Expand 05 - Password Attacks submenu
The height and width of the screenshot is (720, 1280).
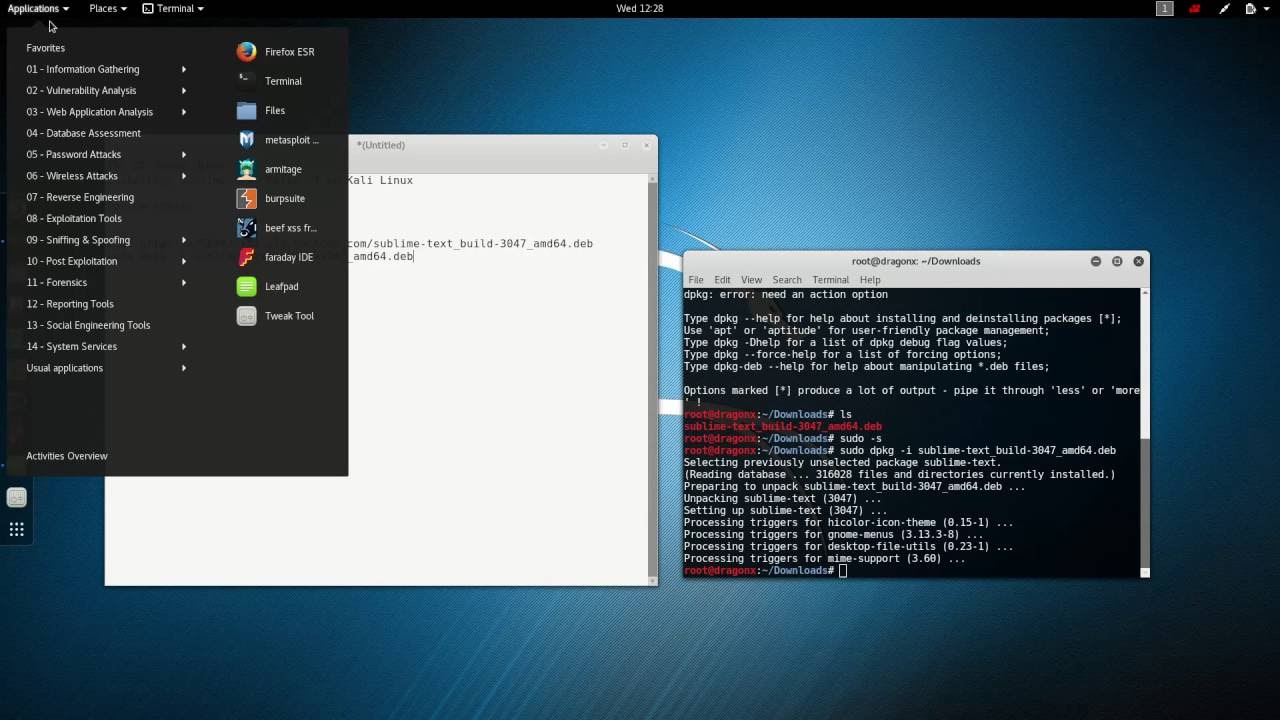coord(106,154)
